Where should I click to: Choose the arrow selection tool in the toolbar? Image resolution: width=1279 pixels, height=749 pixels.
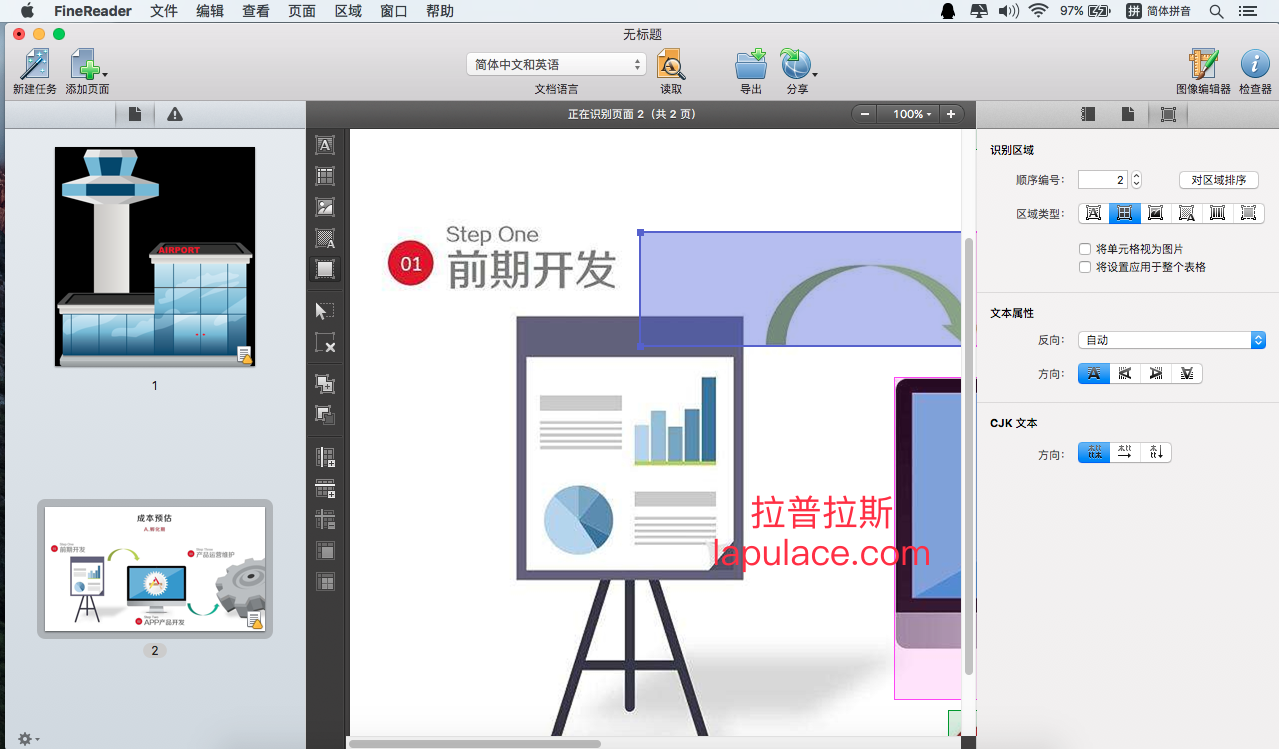(x=324, y=310)
